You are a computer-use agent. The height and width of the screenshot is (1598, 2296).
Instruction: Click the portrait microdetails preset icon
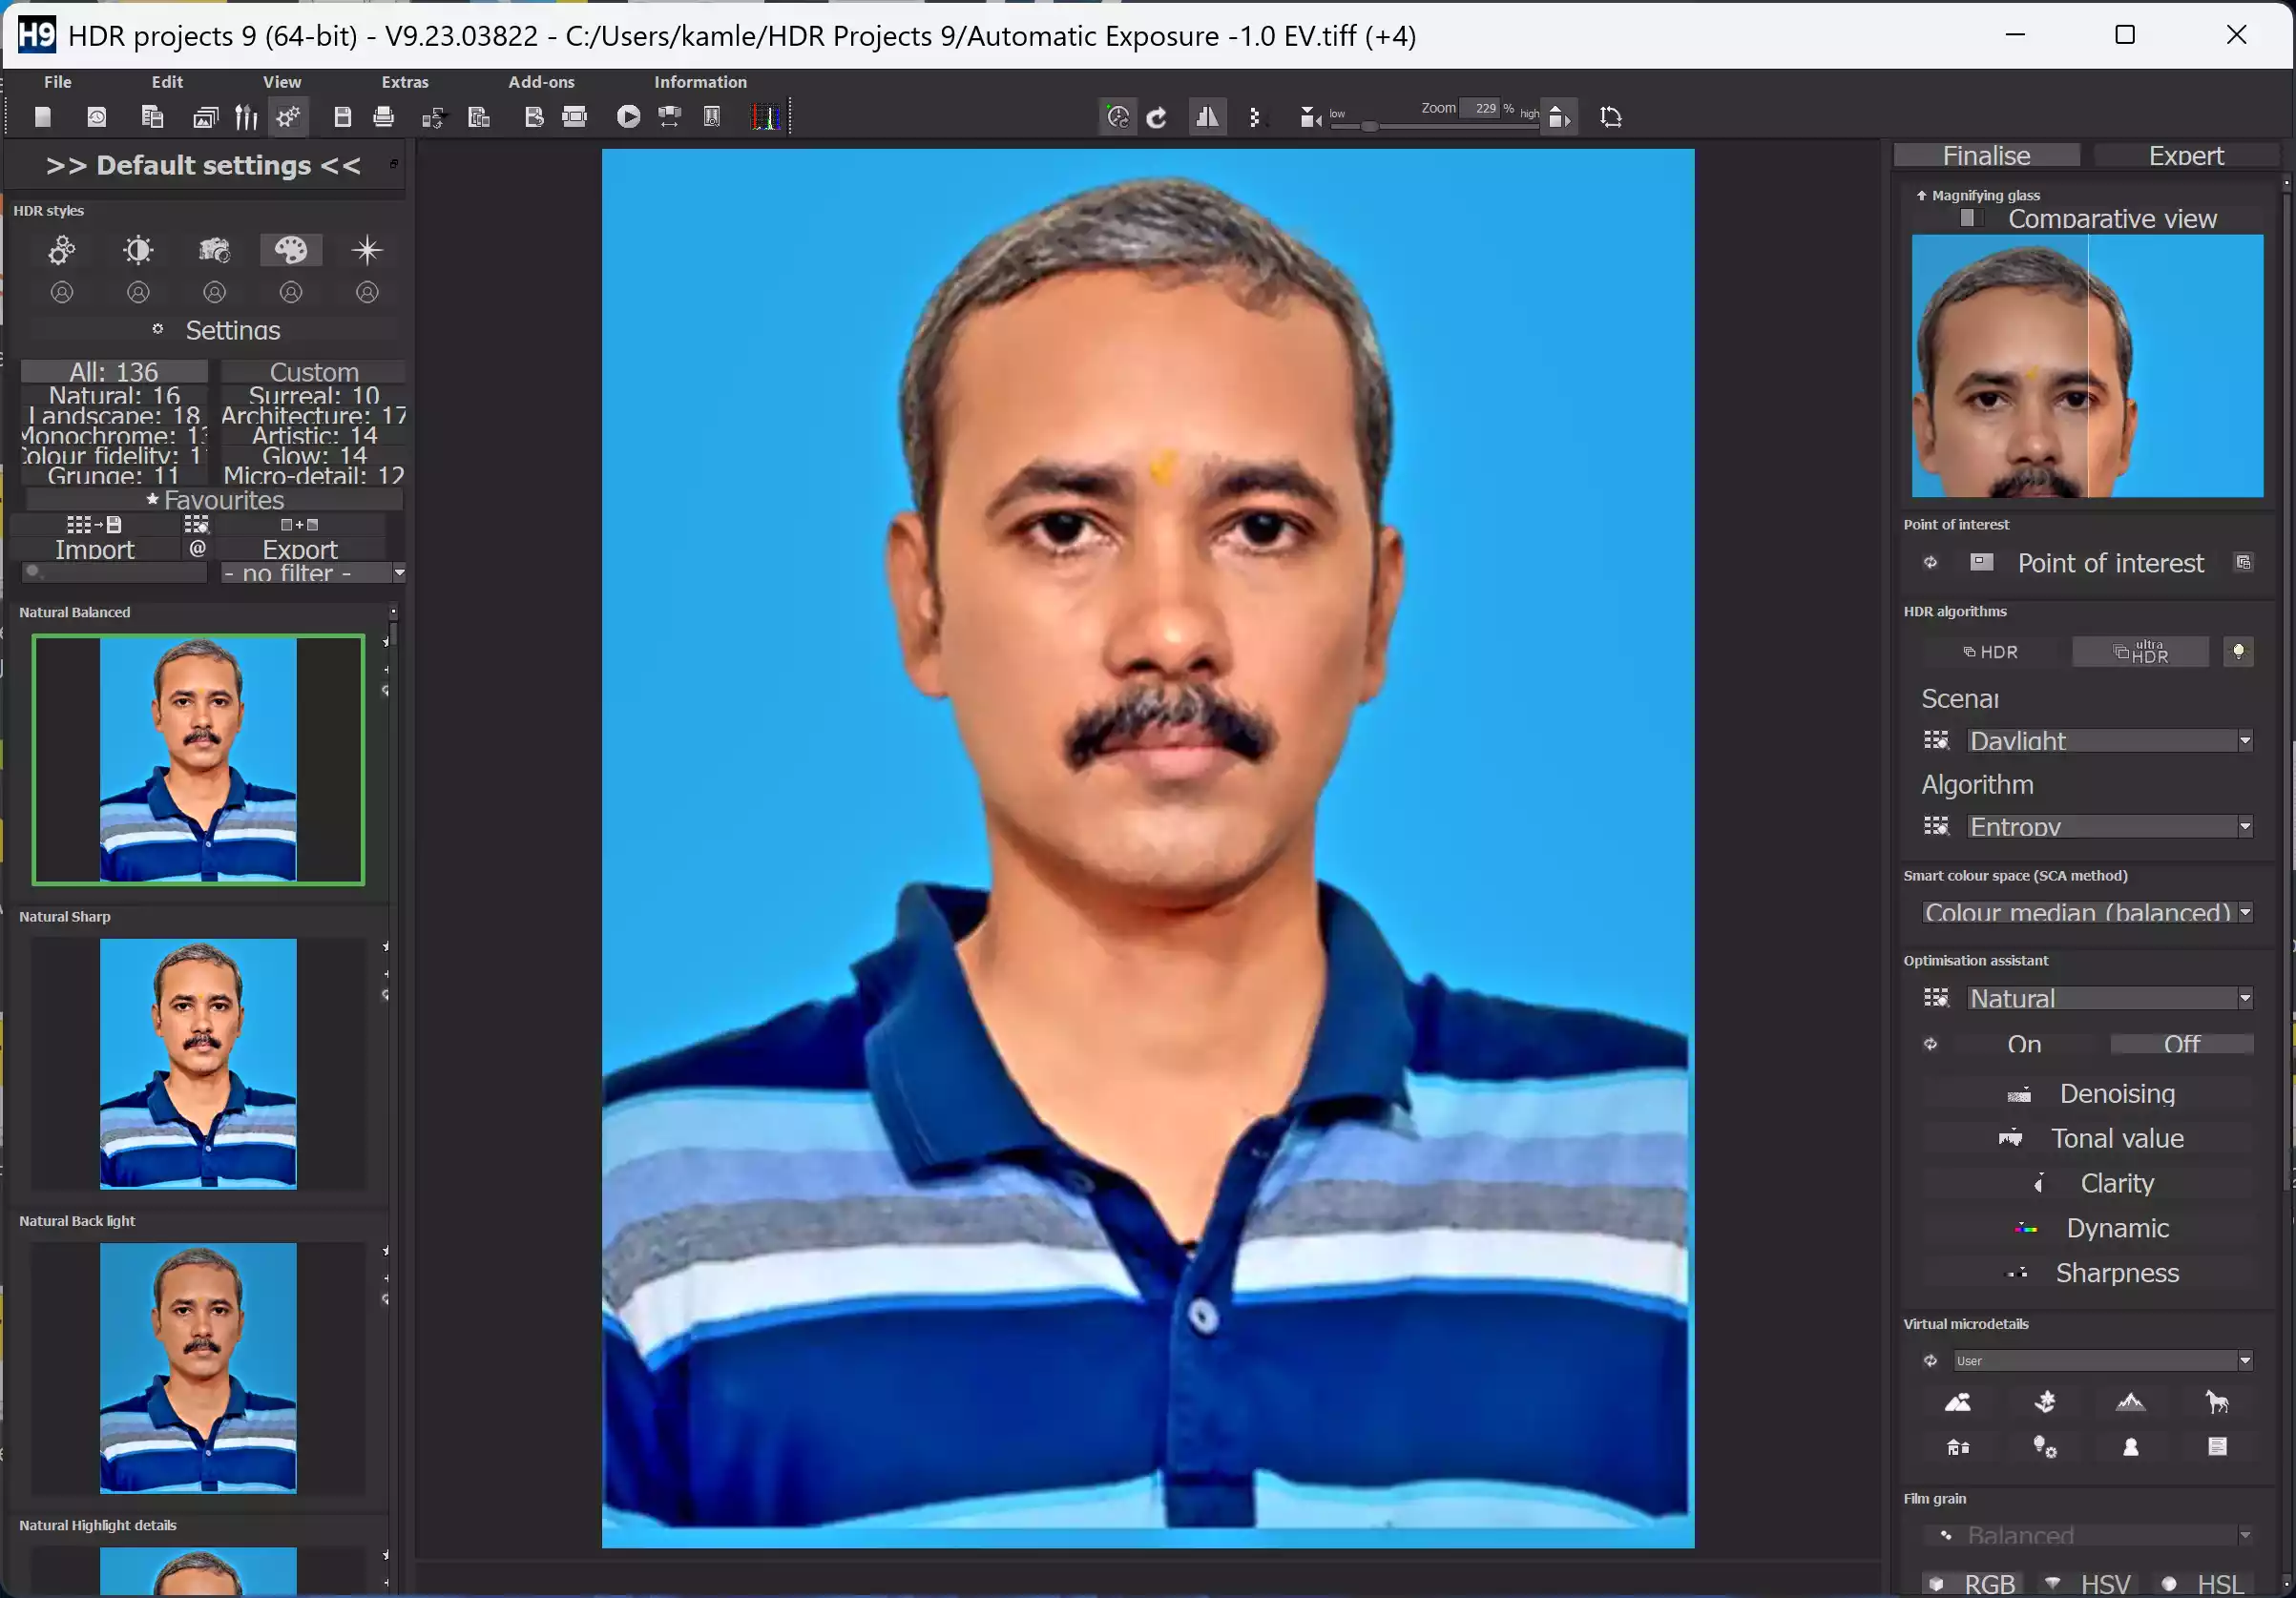point(2130,1446)
